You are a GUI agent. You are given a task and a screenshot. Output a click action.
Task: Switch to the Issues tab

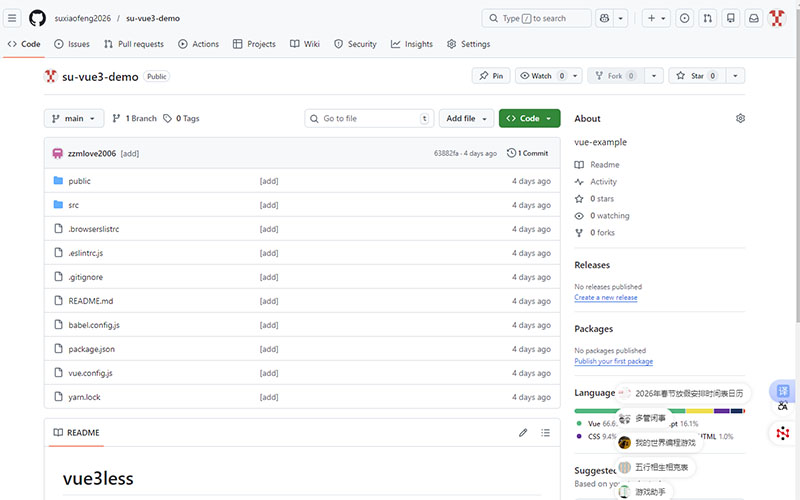pyautogui.click(x=72, y=44)
